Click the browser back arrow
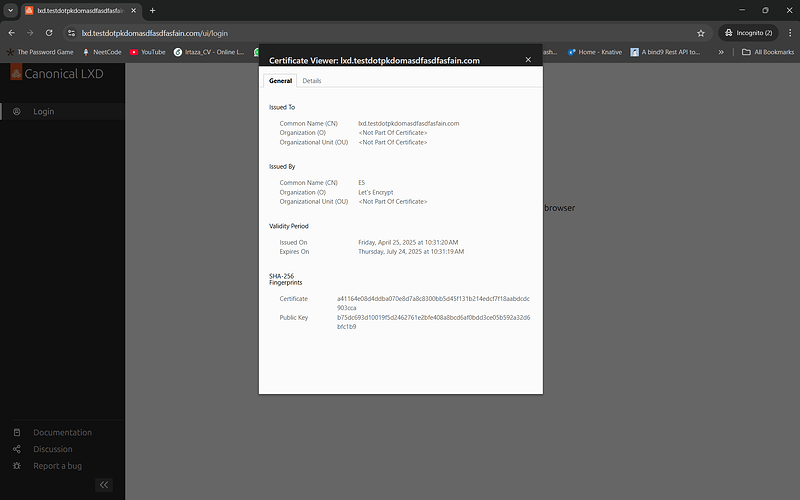The width and height of the screenshot is (800, 500). tap(12, 33)
